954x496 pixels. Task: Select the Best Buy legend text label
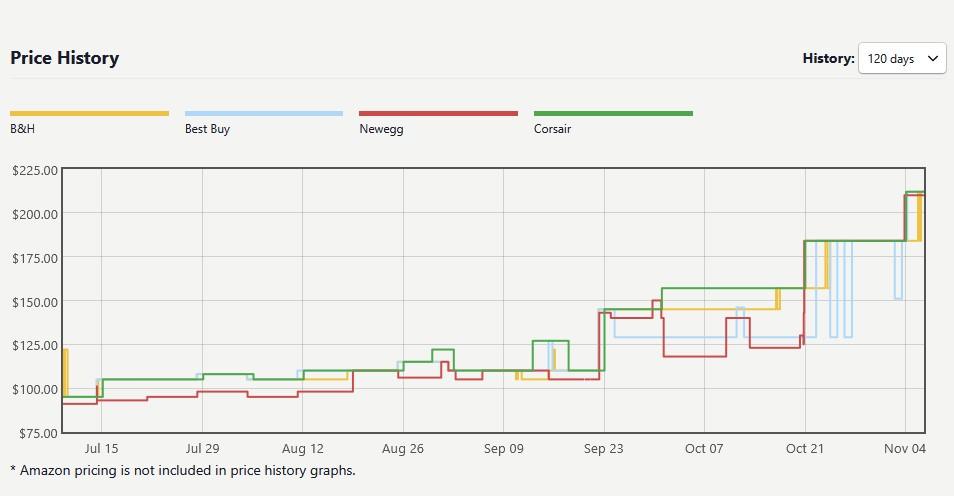coord(207,129)
